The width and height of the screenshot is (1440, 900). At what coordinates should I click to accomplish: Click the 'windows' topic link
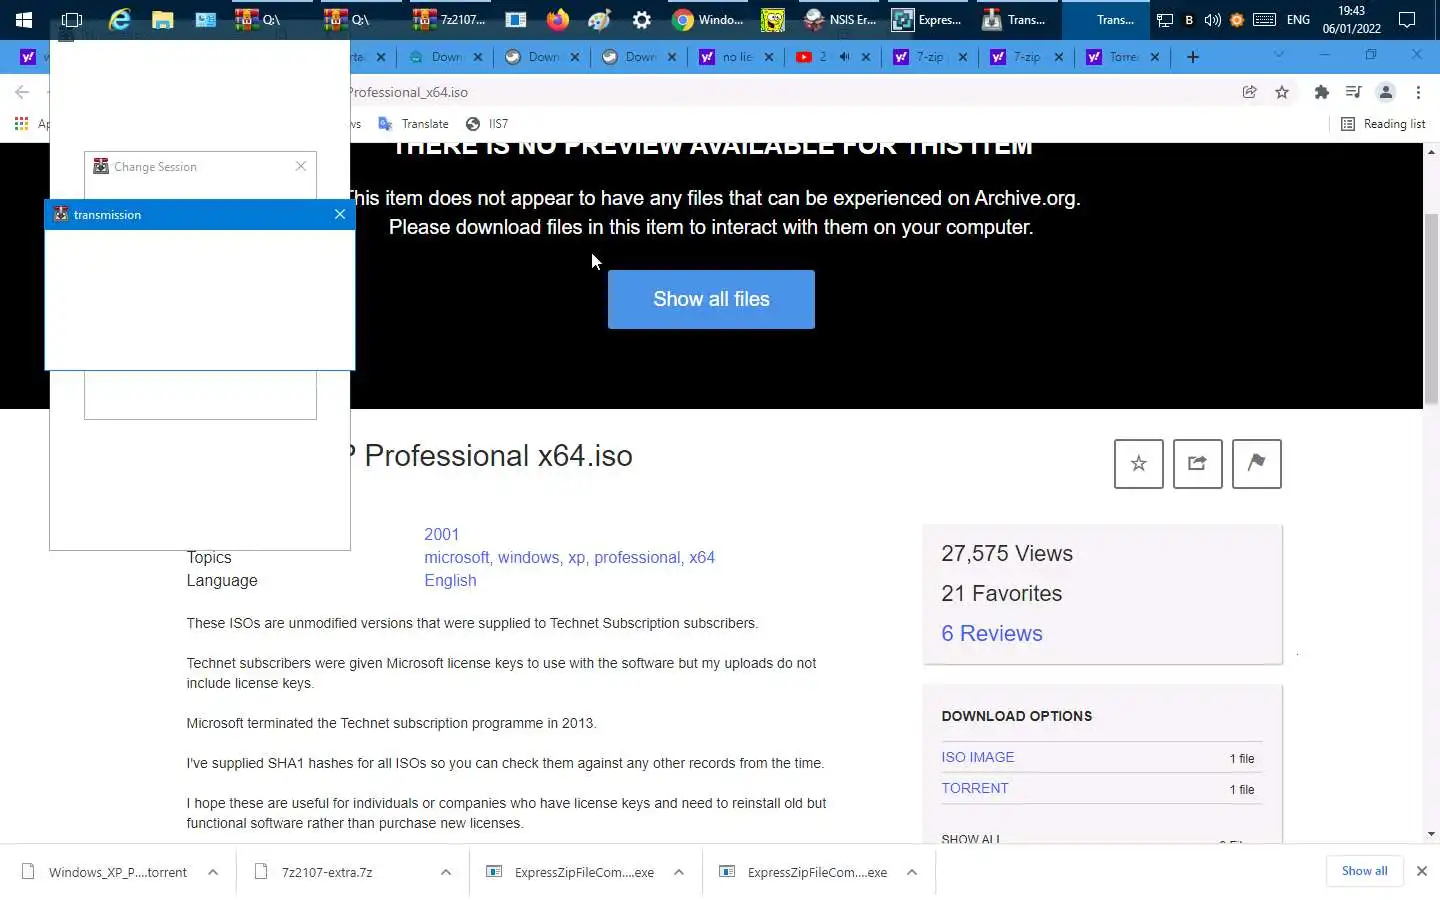[x=528, y=558]
